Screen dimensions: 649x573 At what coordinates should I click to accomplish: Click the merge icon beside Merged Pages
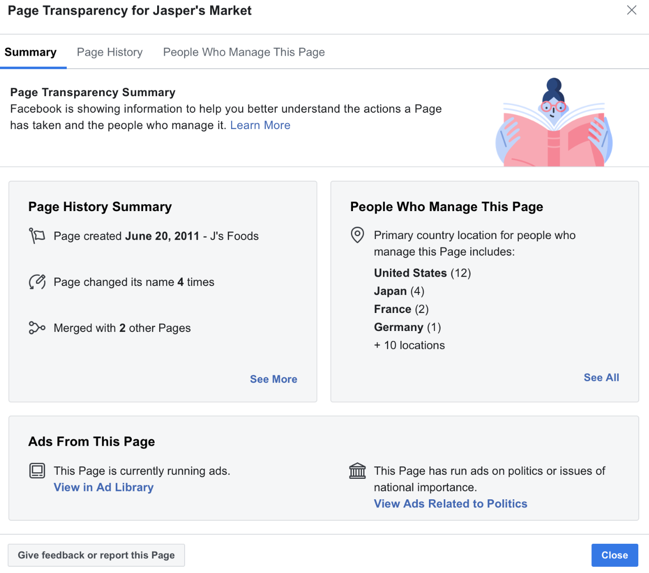[37, 328]
